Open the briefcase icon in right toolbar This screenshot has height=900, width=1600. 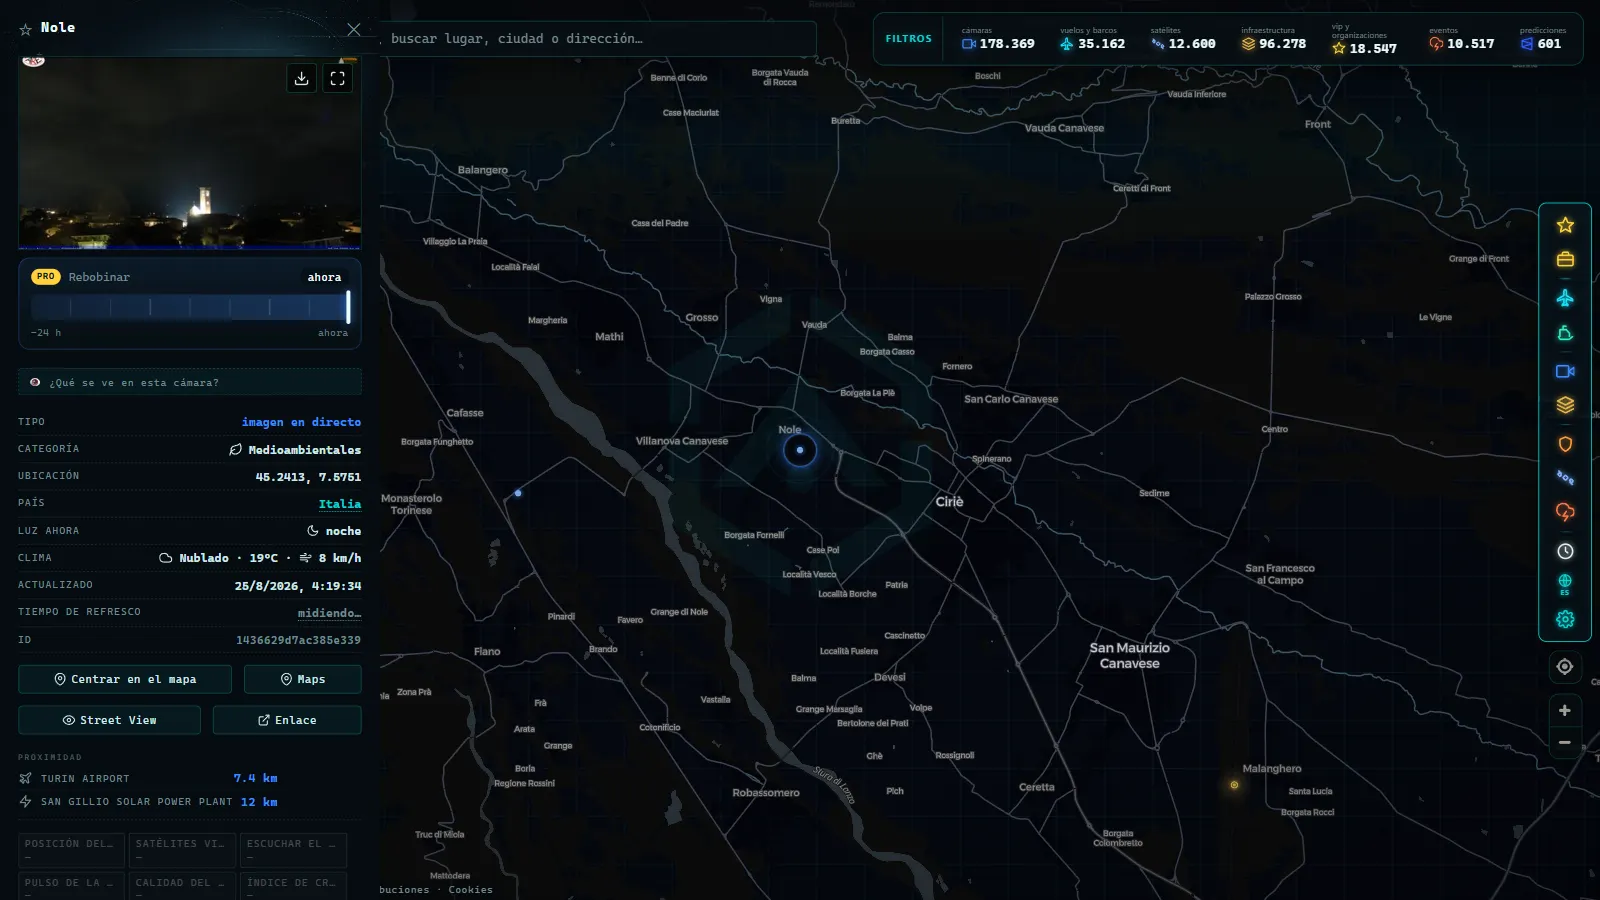(1565, 260)
